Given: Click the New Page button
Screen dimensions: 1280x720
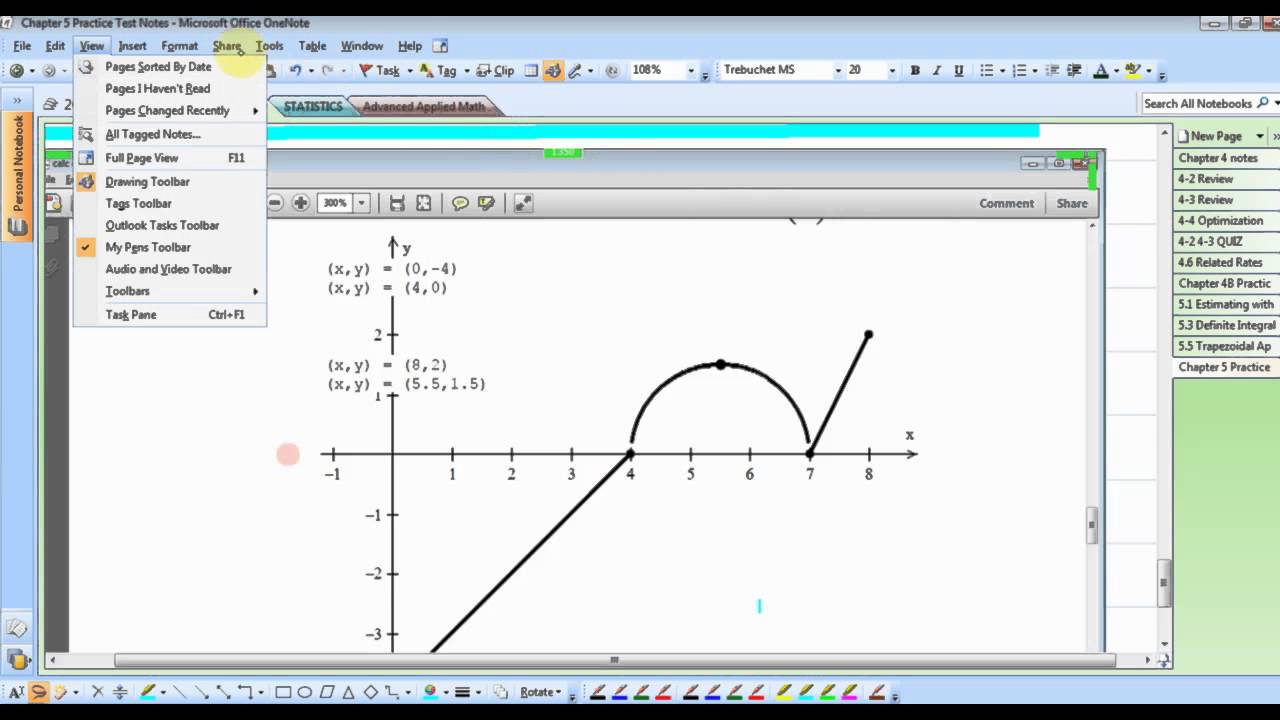Looking at the screenshot, I should [1214, 136].
